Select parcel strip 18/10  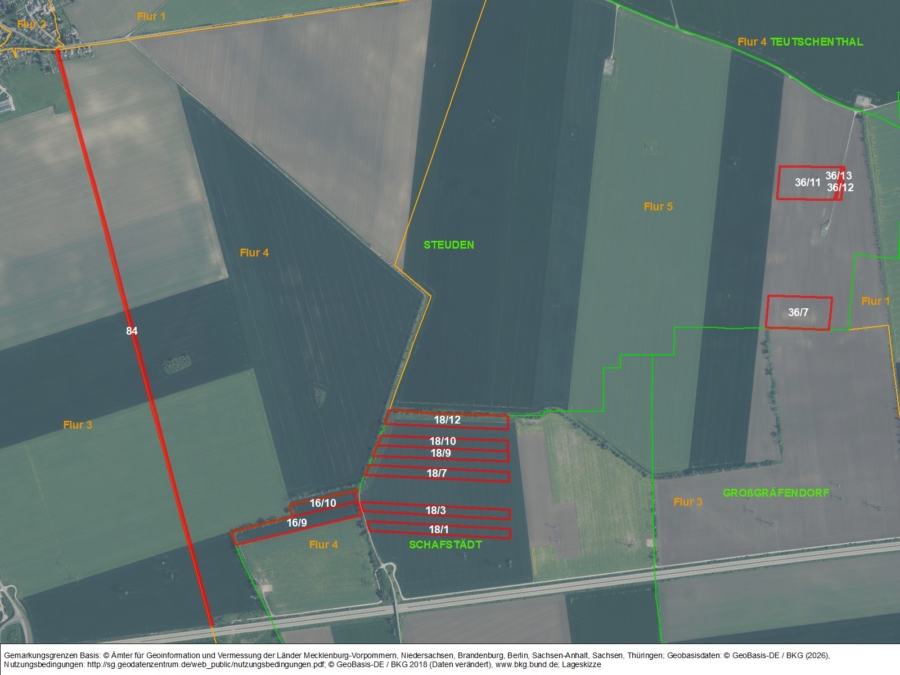pyautogui.click(x=443, y=441)
